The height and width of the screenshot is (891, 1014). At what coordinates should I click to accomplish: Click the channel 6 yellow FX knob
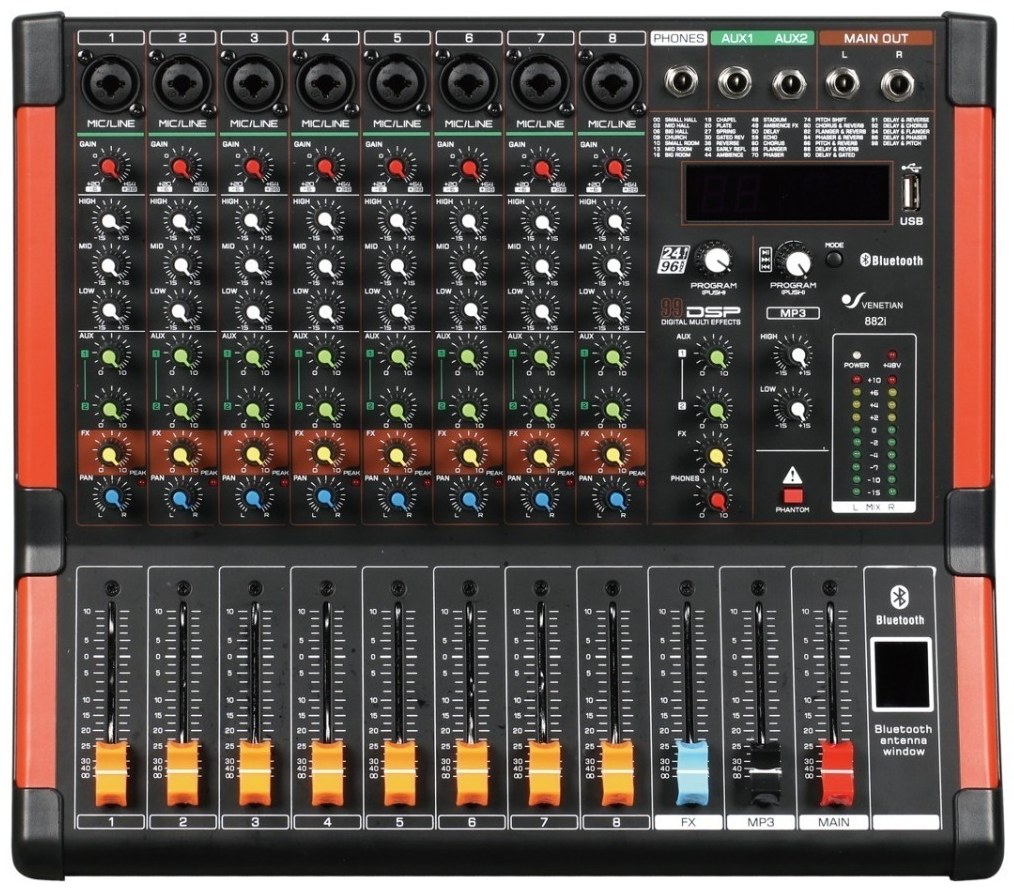click(x=469, y=455)
